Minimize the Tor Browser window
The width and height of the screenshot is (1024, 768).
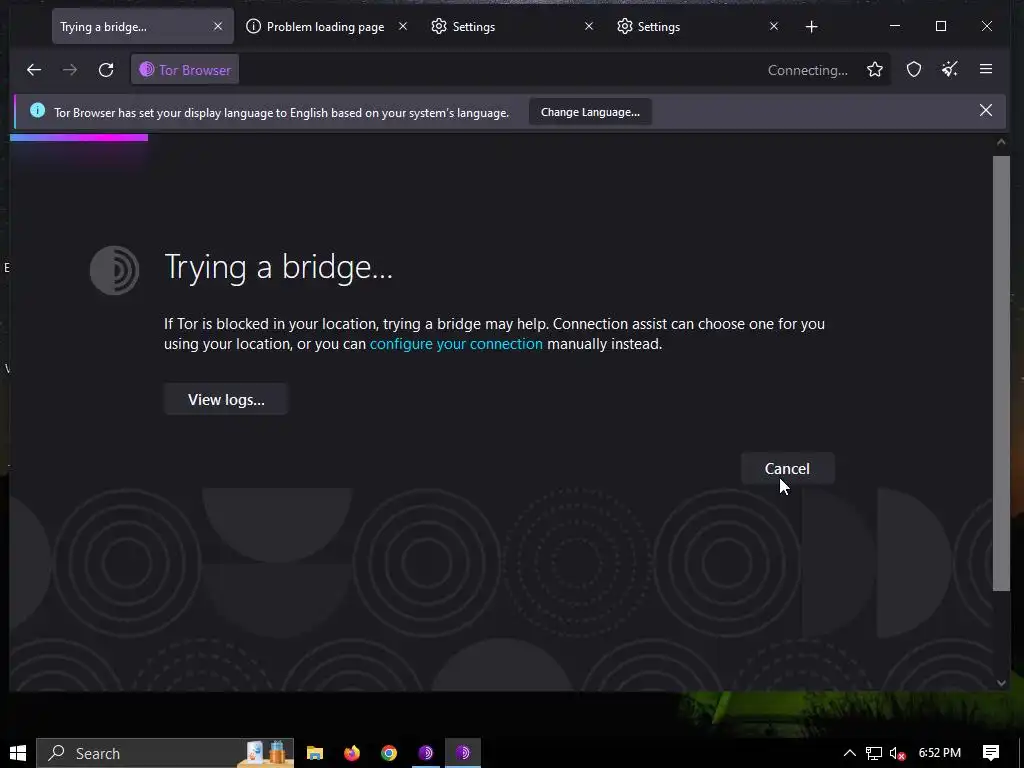click(895, 26)
